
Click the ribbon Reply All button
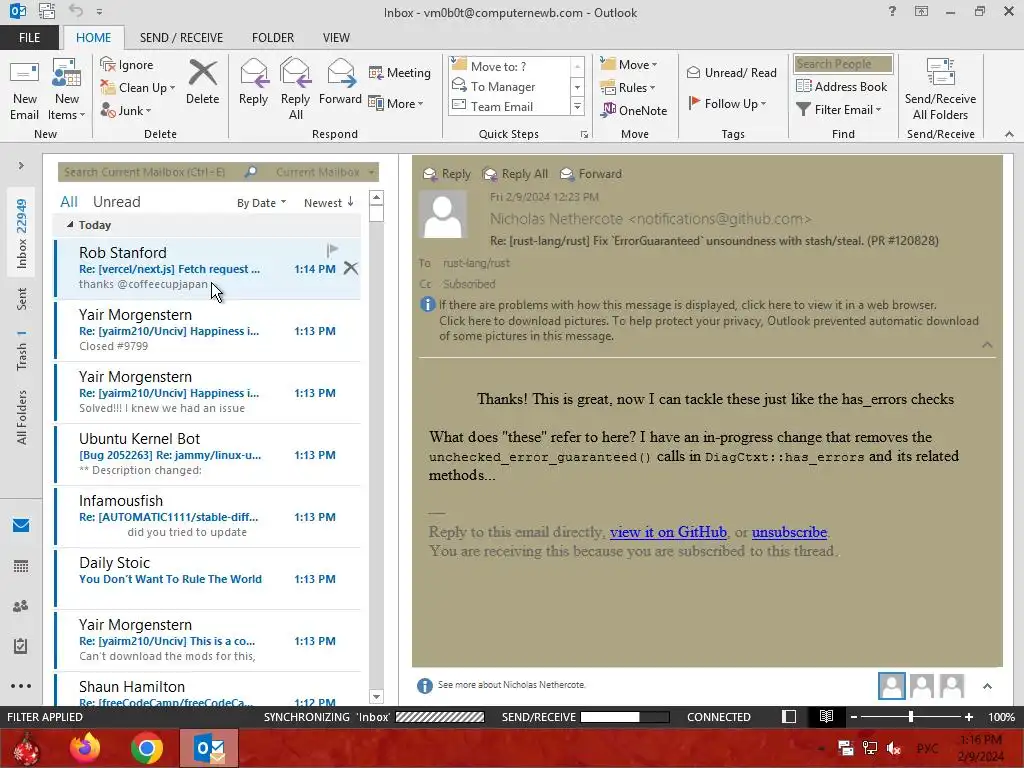tap(295, 90)
